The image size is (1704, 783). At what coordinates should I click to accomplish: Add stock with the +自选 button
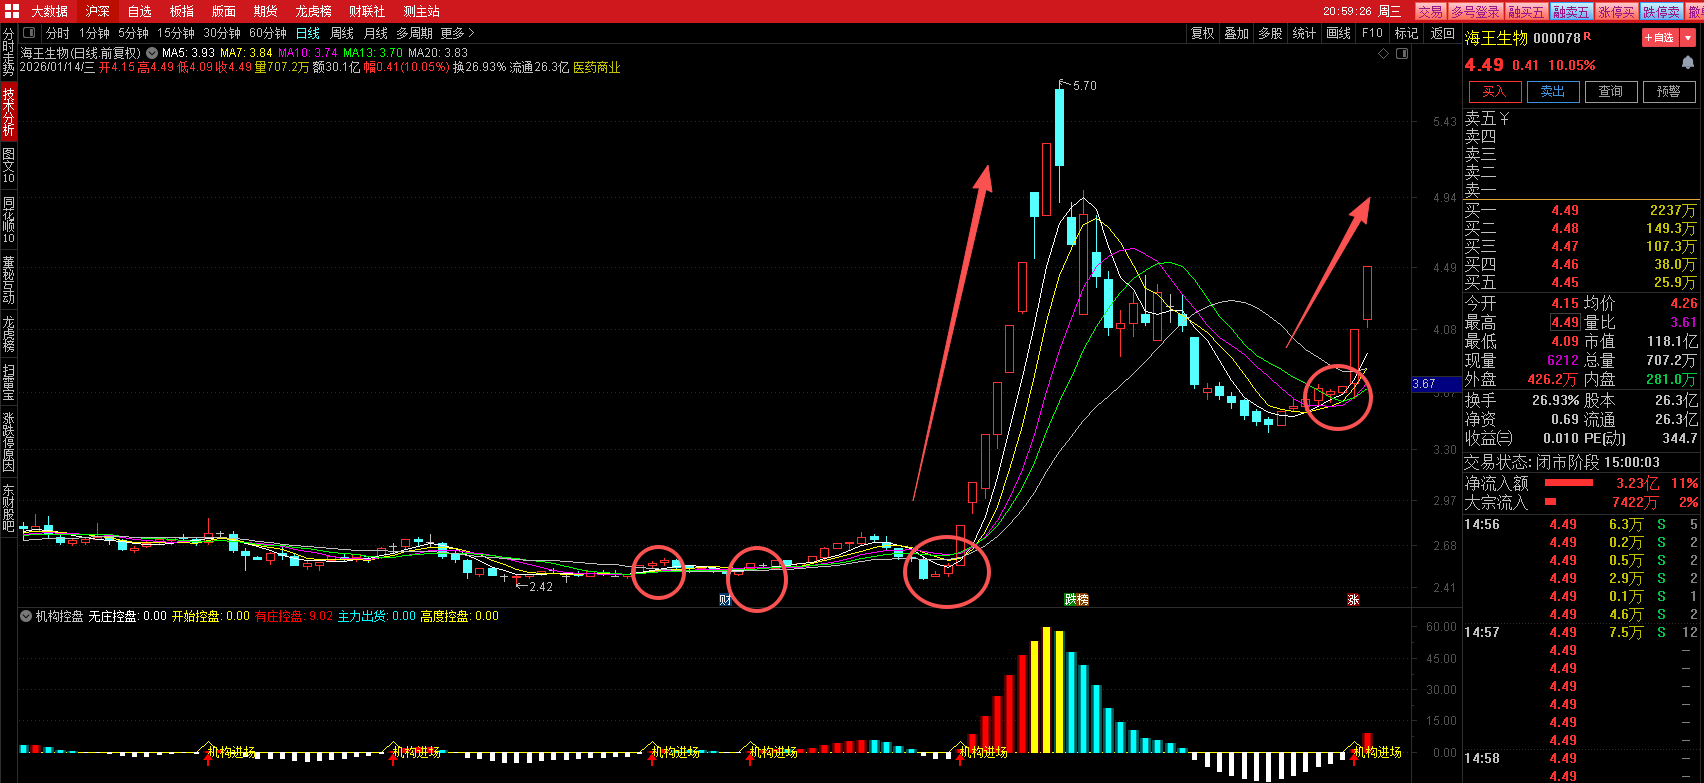click(x=1661, y=38)
